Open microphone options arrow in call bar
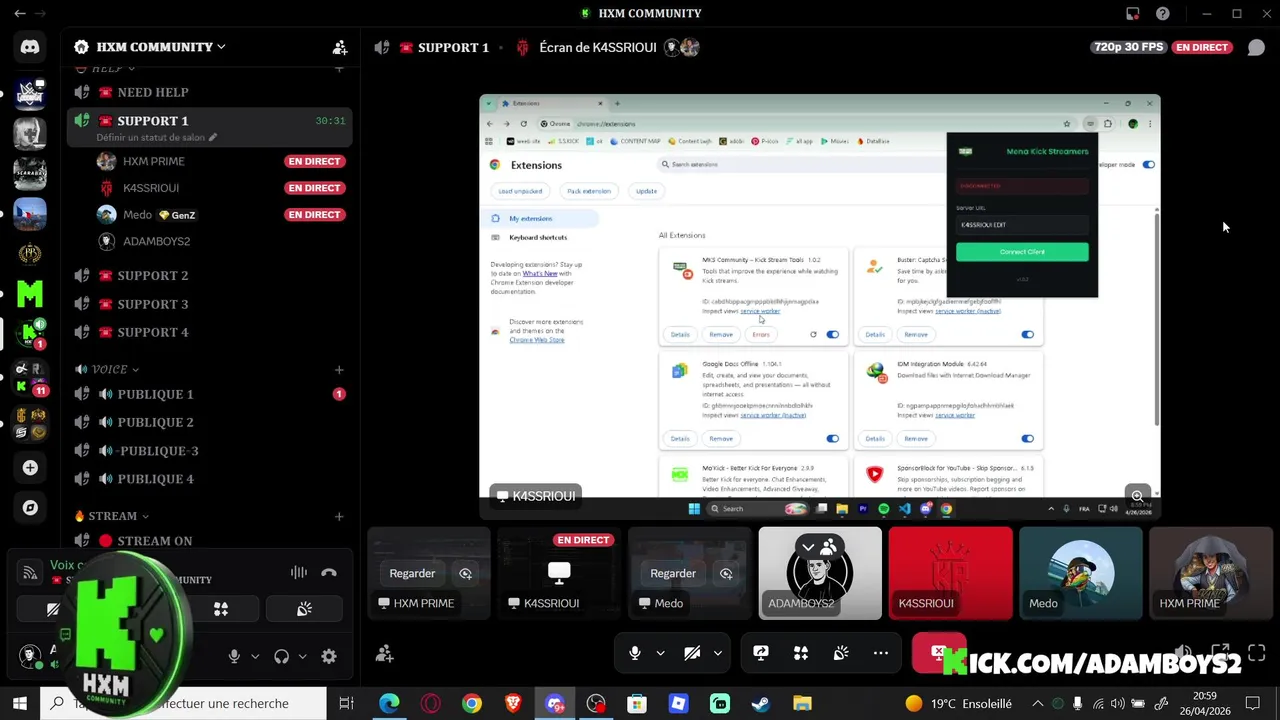The width and height of the screenshot is (1280, 720). 660,653
